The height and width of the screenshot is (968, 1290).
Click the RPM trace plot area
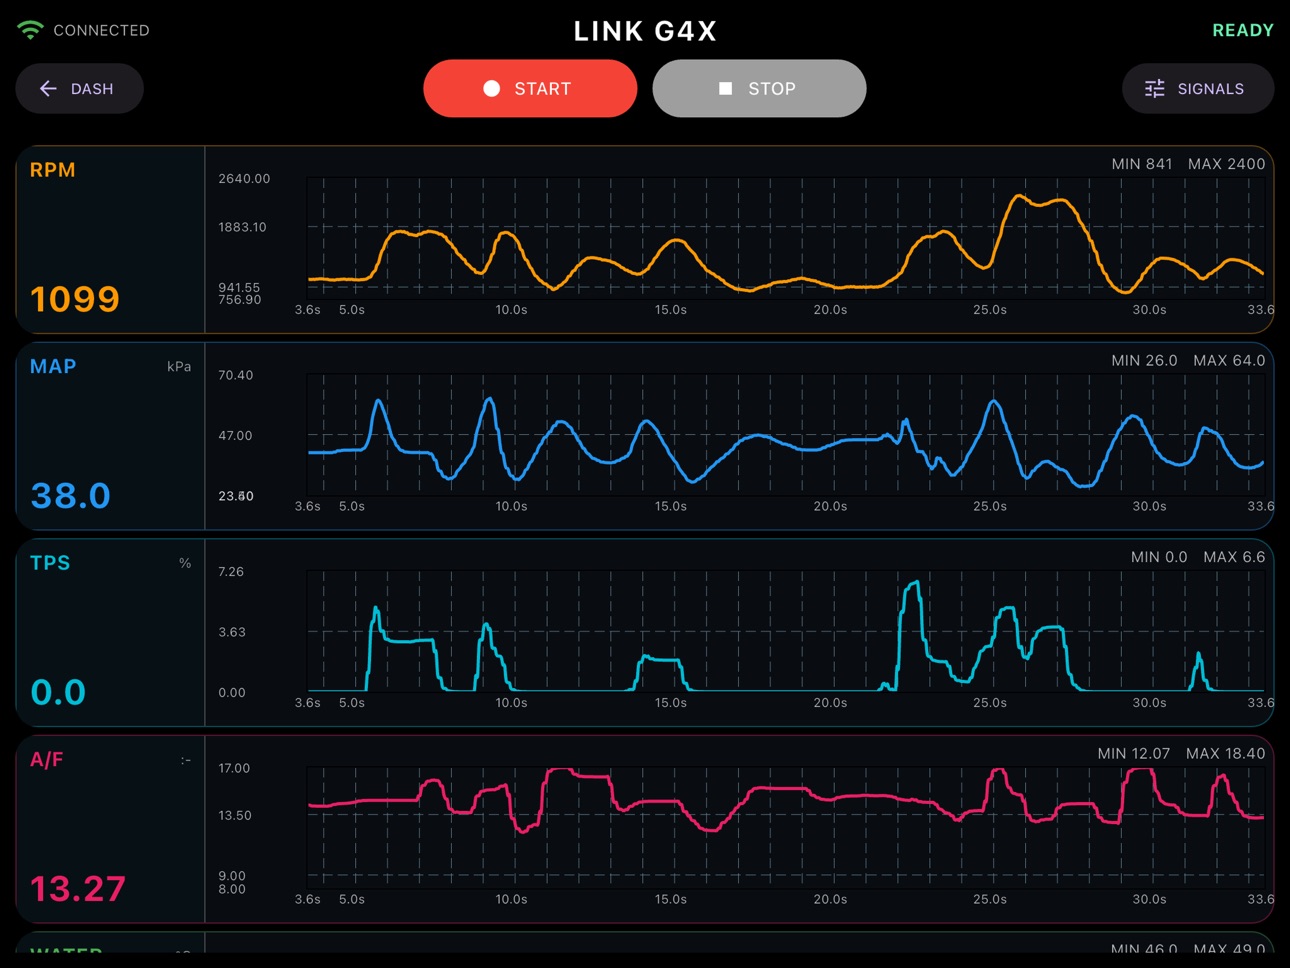click(785, 239)
